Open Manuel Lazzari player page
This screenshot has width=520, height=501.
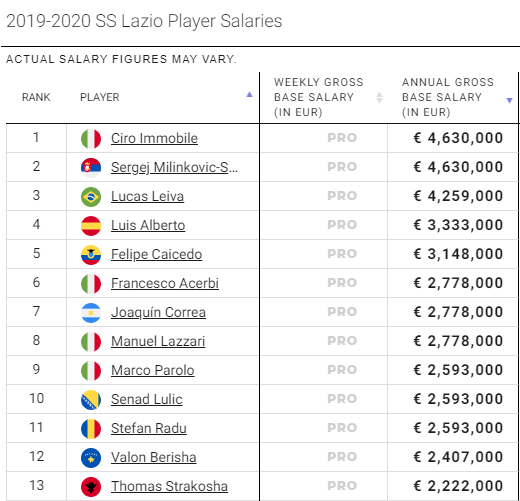pos(158,341)
